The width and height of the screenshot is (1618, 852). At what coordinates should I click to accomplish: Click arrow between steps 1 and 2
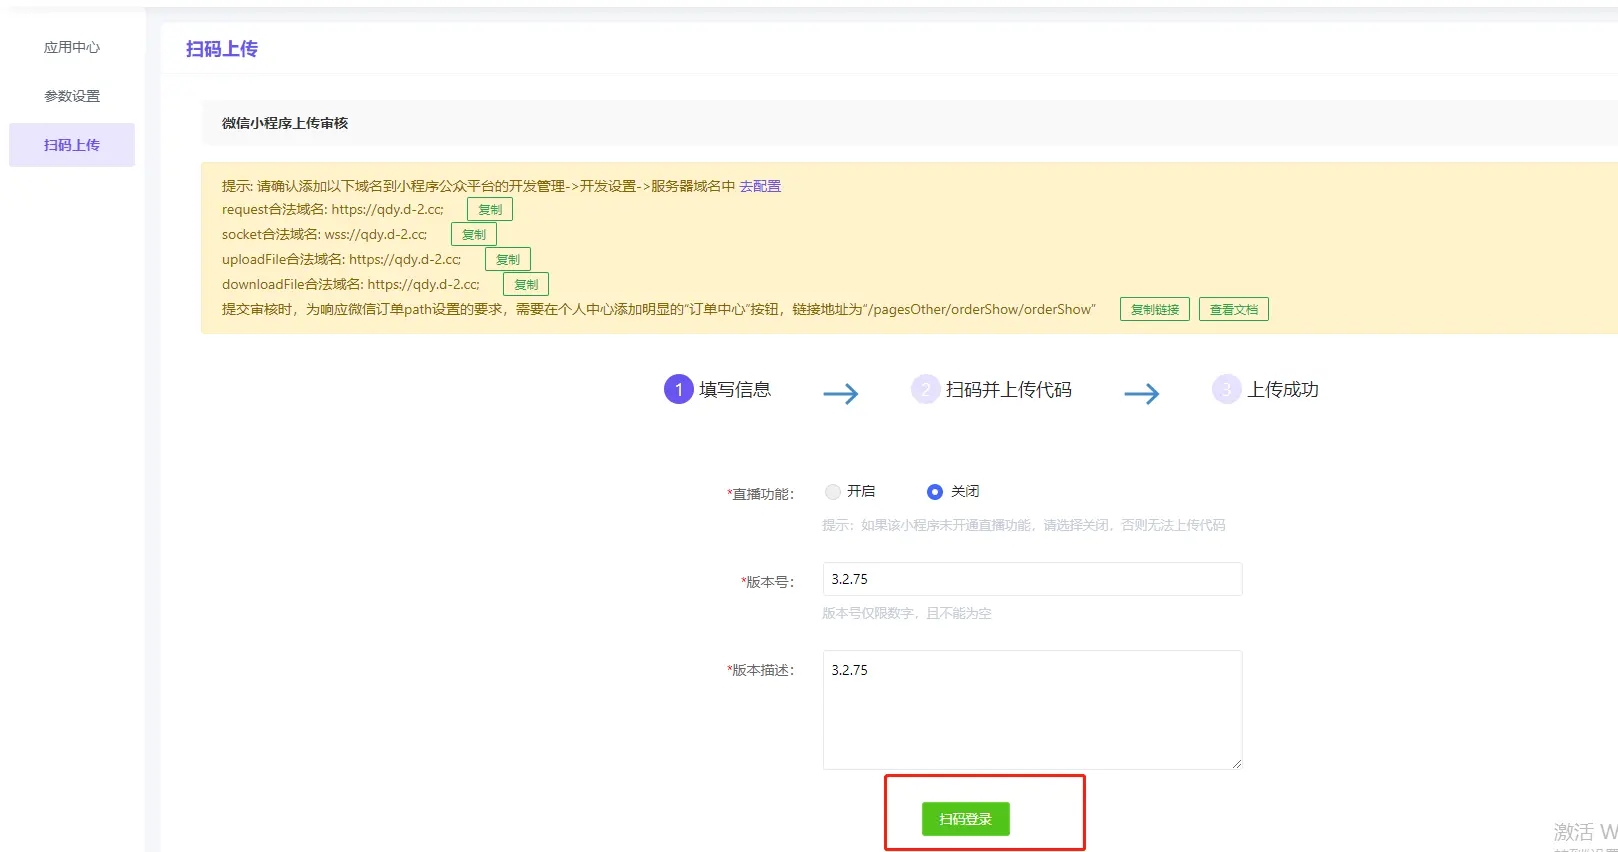(x=841, y=394)
